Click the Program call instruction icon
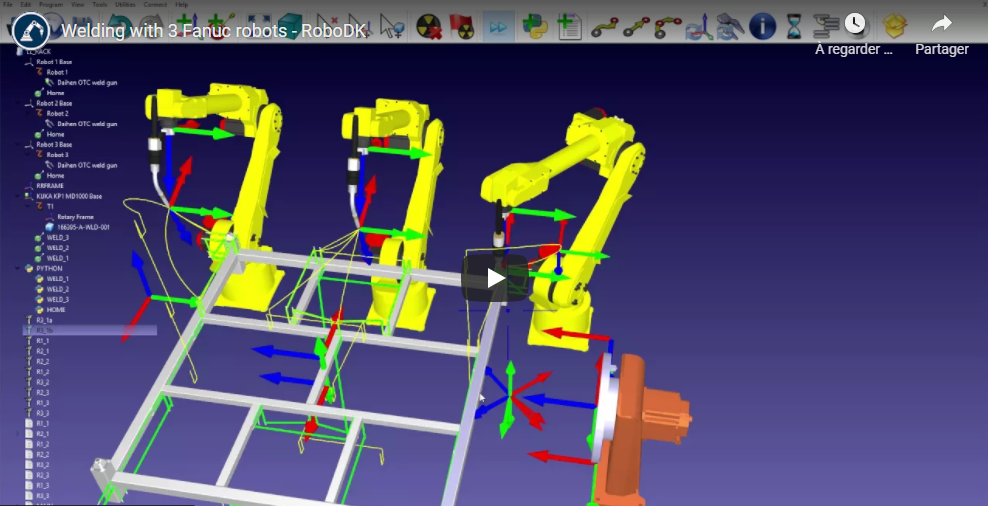The width and height of the screenshot is (988, 506). [x=825, y=26]
